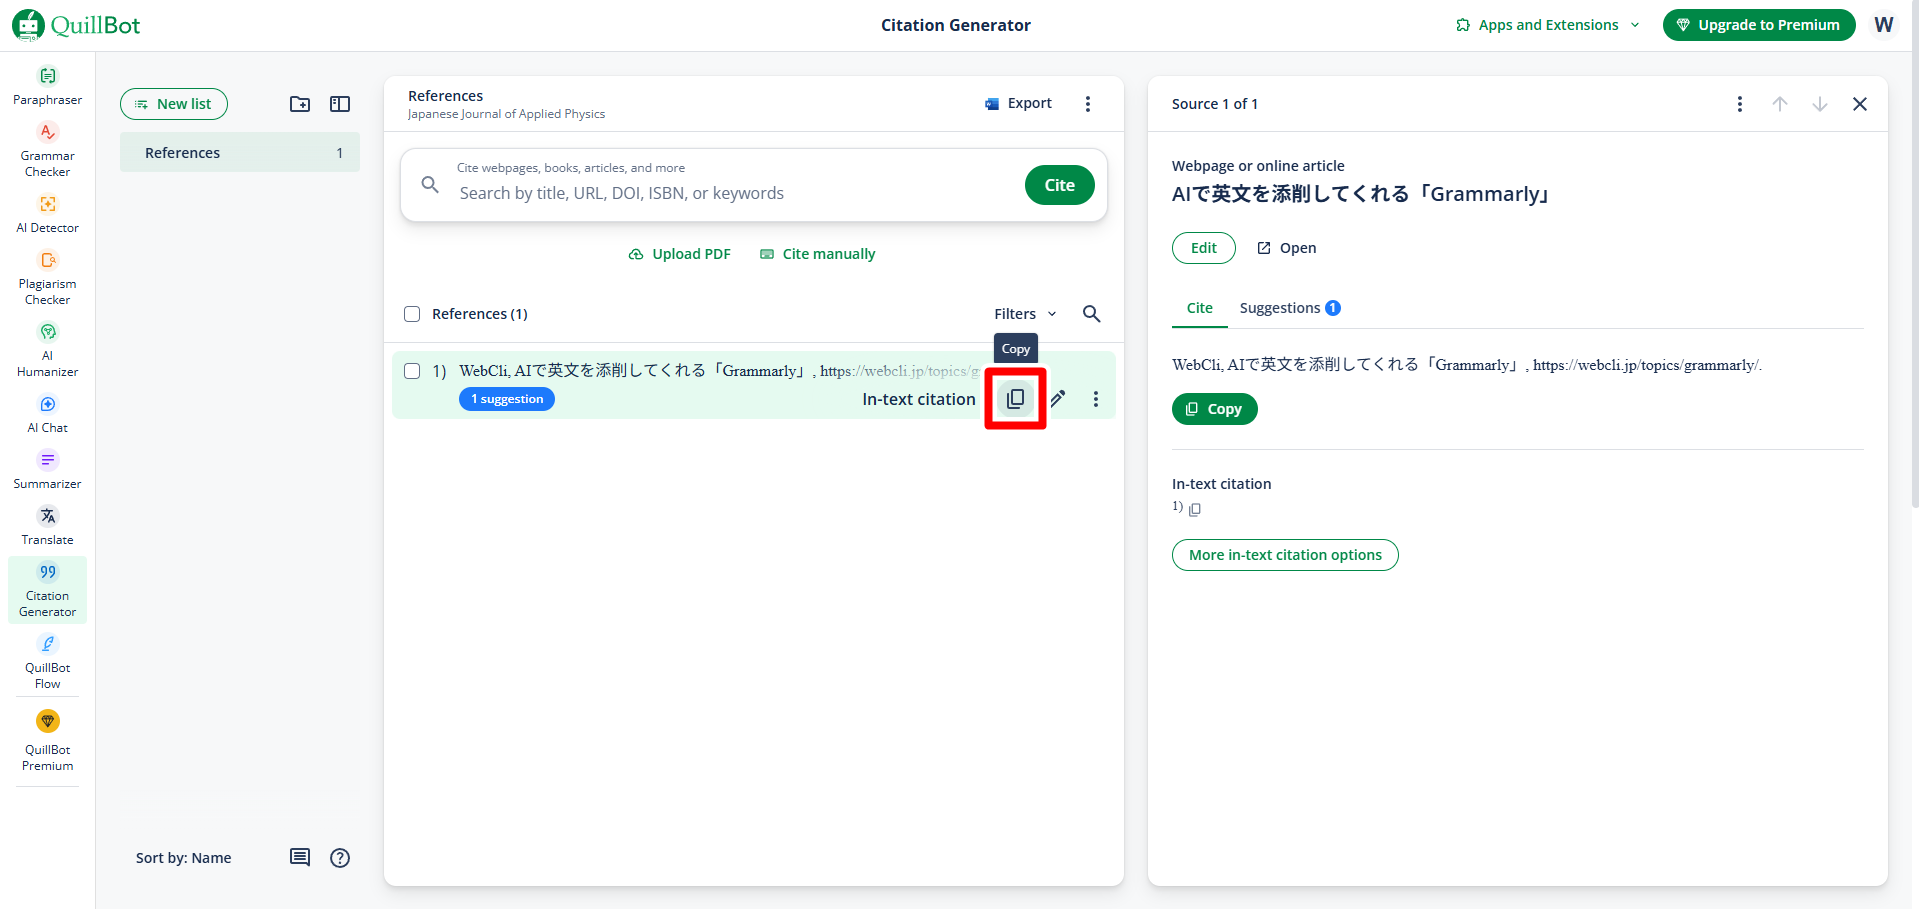This screenshot has width=1919, height=909.
Task: Open the Plagiarism Checker tool
Action: [x=47, y=278]
